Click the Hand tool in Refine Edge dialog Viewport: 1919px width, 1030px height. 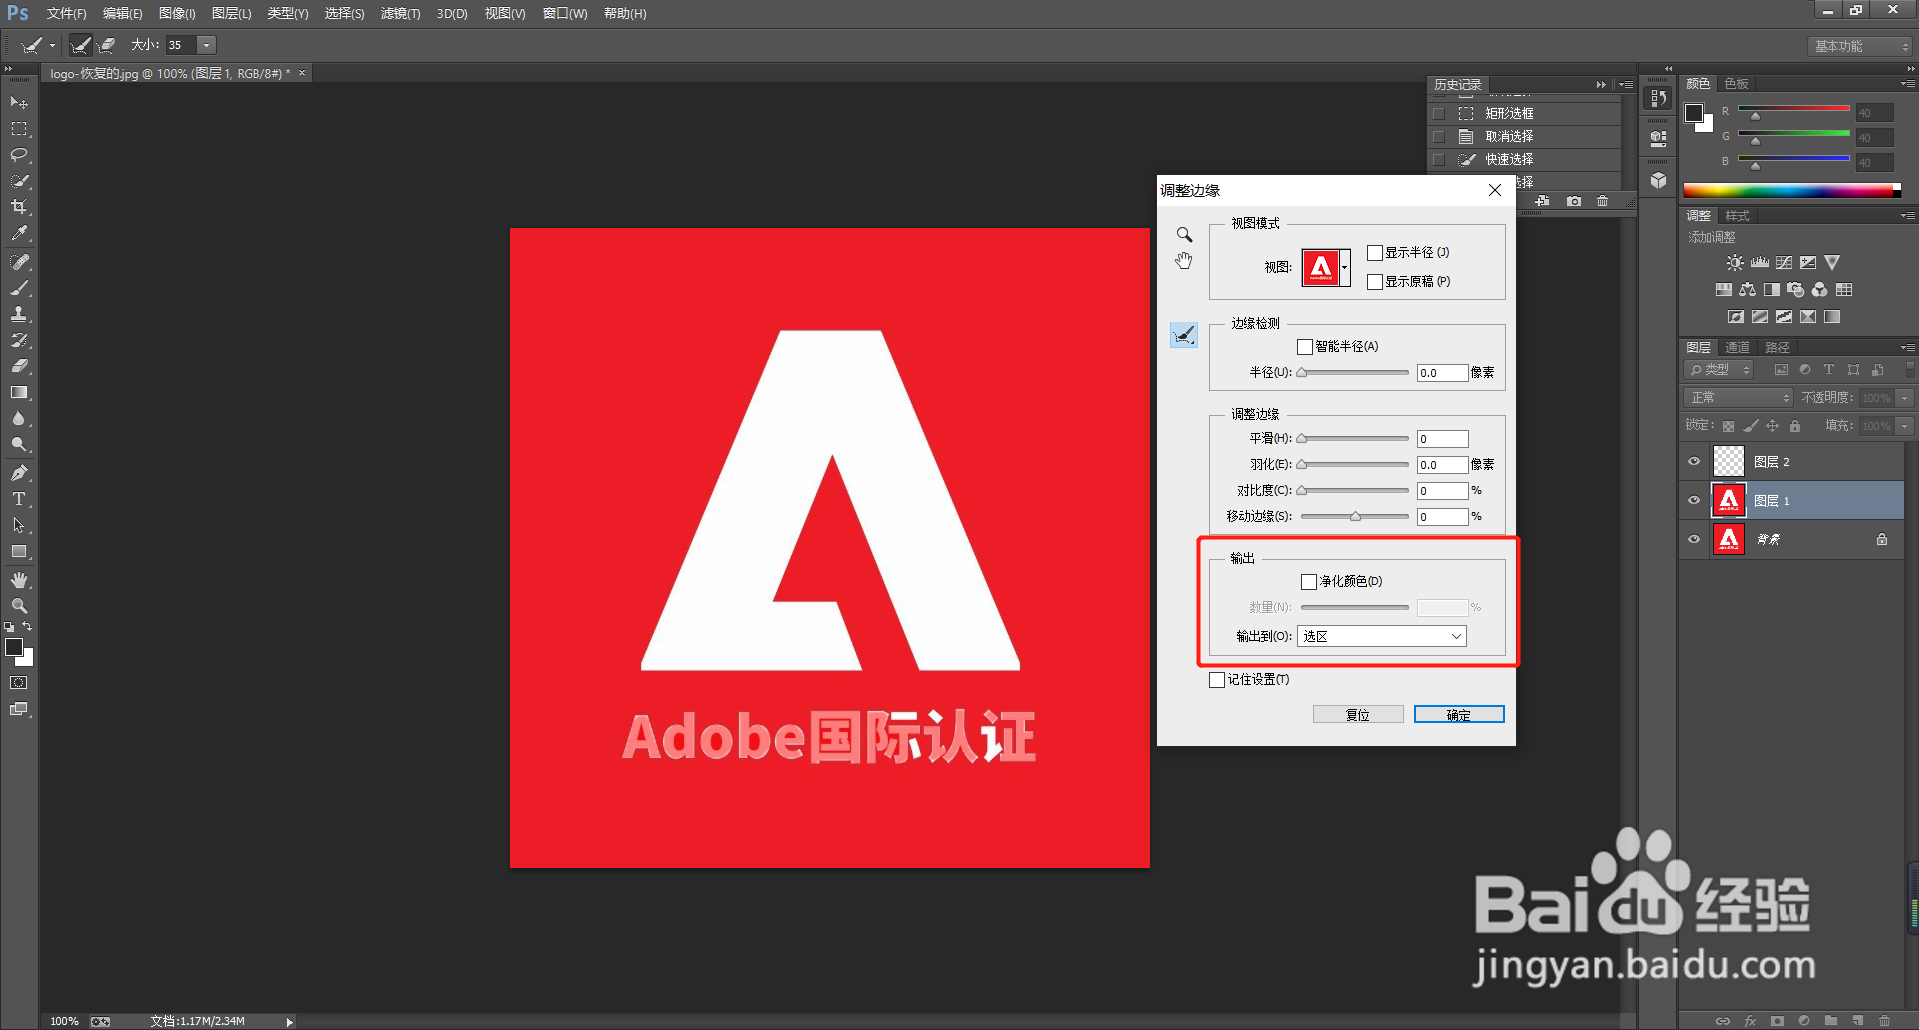[1184, 261]
